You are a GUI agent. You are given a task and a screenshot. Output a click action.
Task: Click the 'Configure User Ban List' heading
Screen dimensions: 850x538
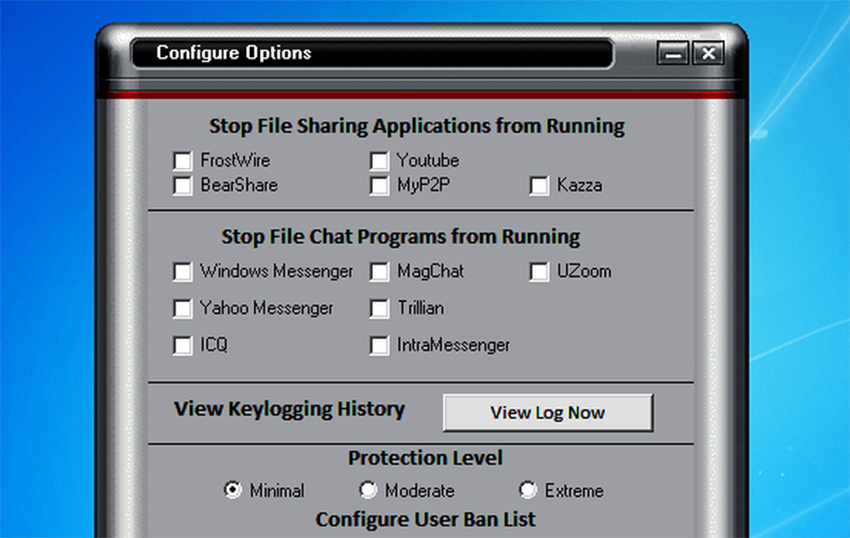tap(426, 520)
